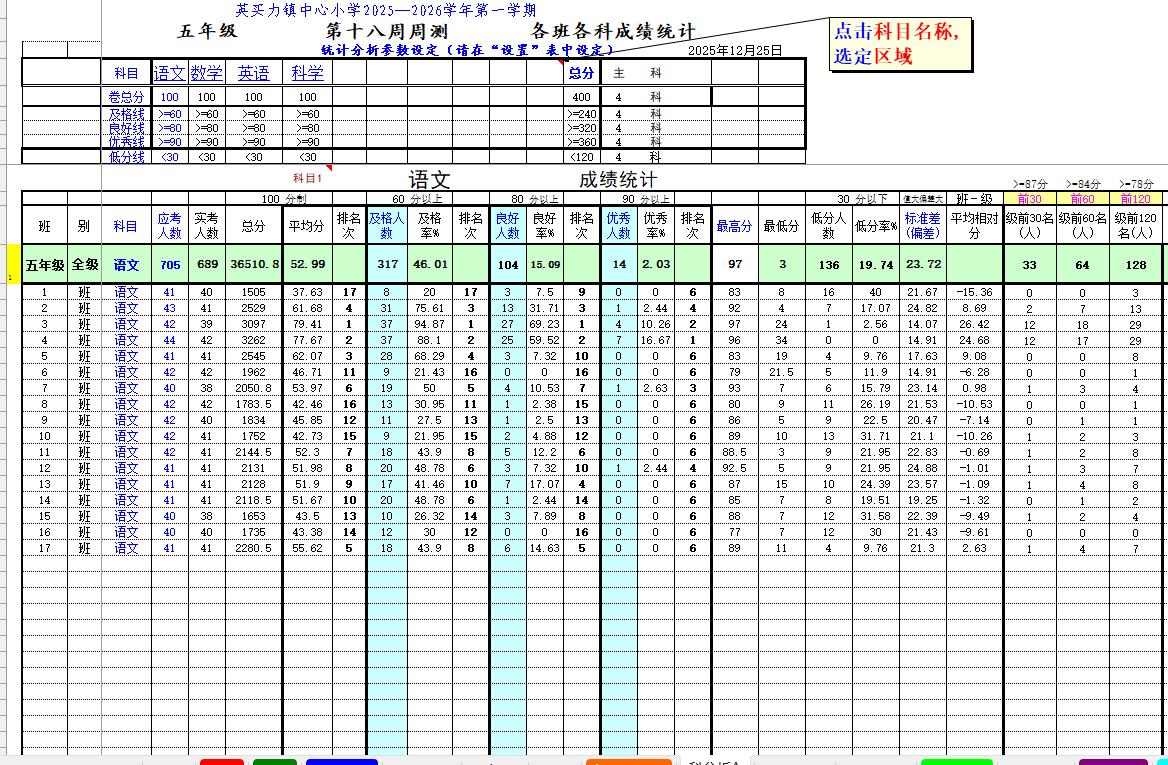Image resolution: width=1168 pixels, height=765 pixels.
Task: Click the 语文 link in class 17's row
Action: pos(126,548)
